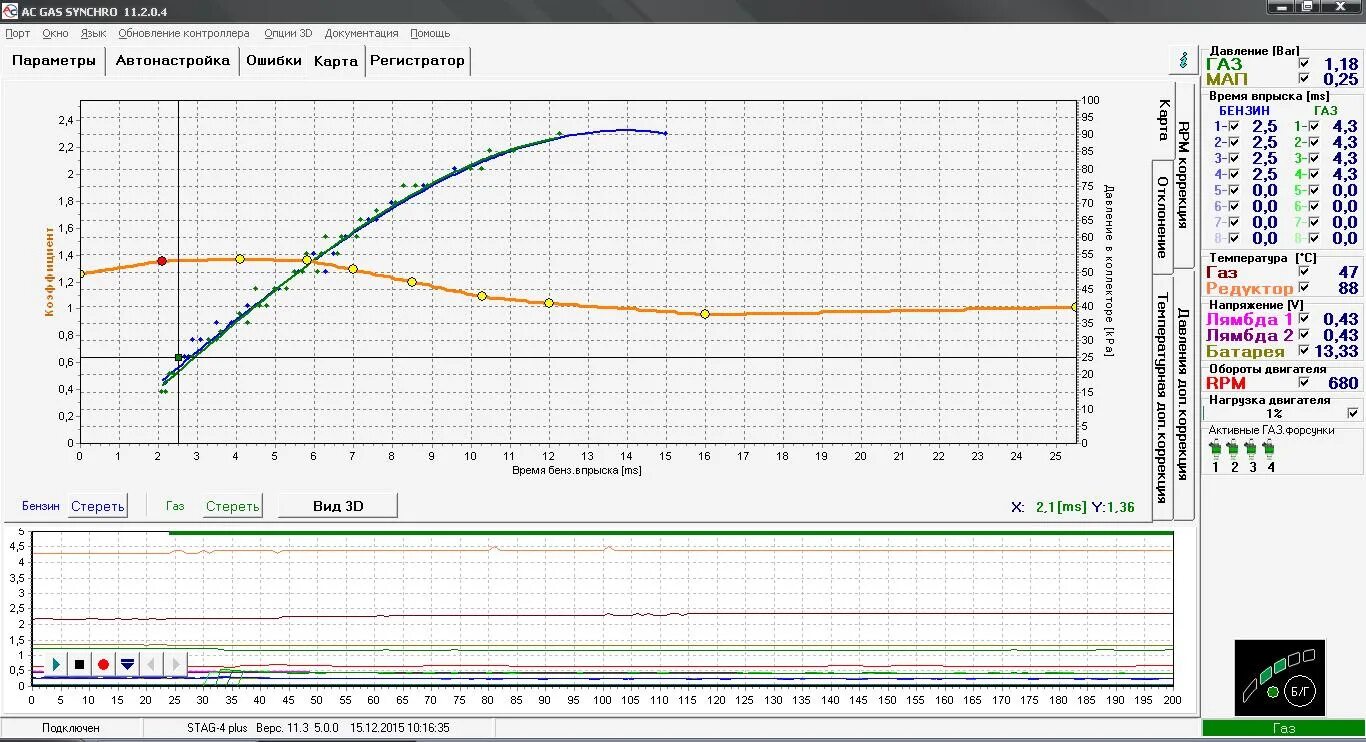The width and height of the screenshot is (1366, 742).
Task: Open the Окно menu
Action: [55, 33]
